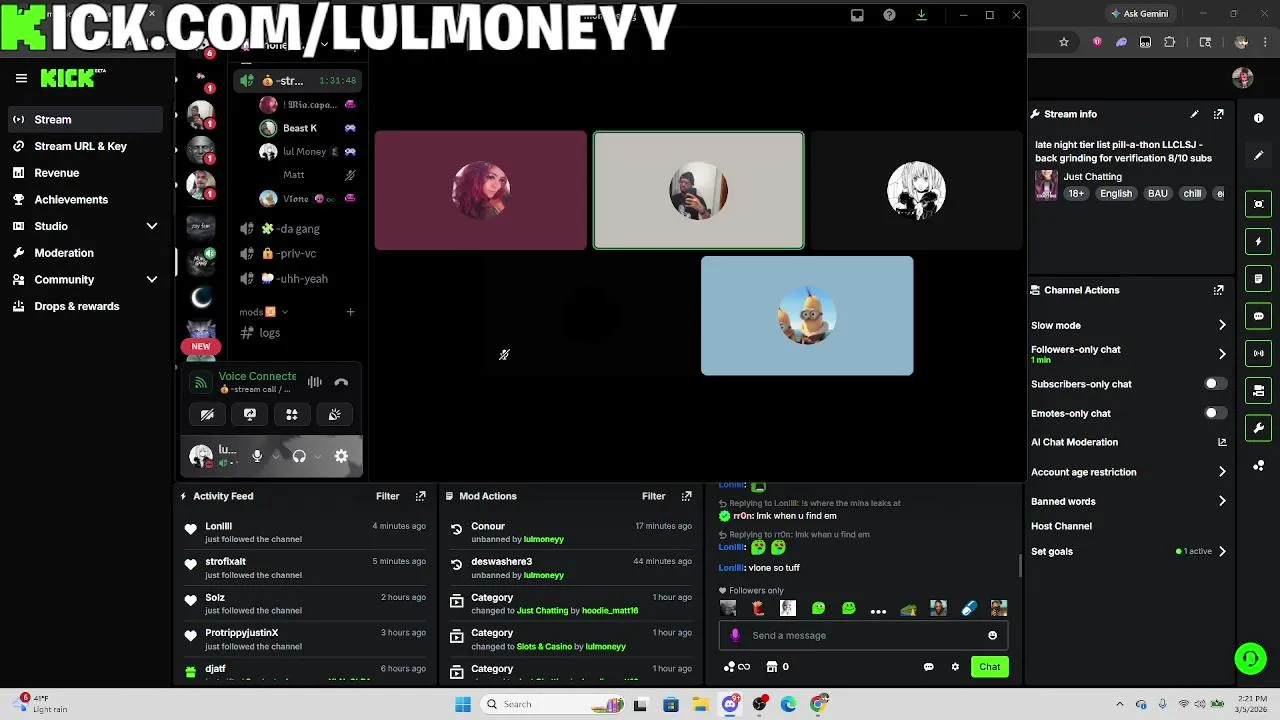Join the -da gang voice channel
This screenshot has height=720, width=1280.
297,229
